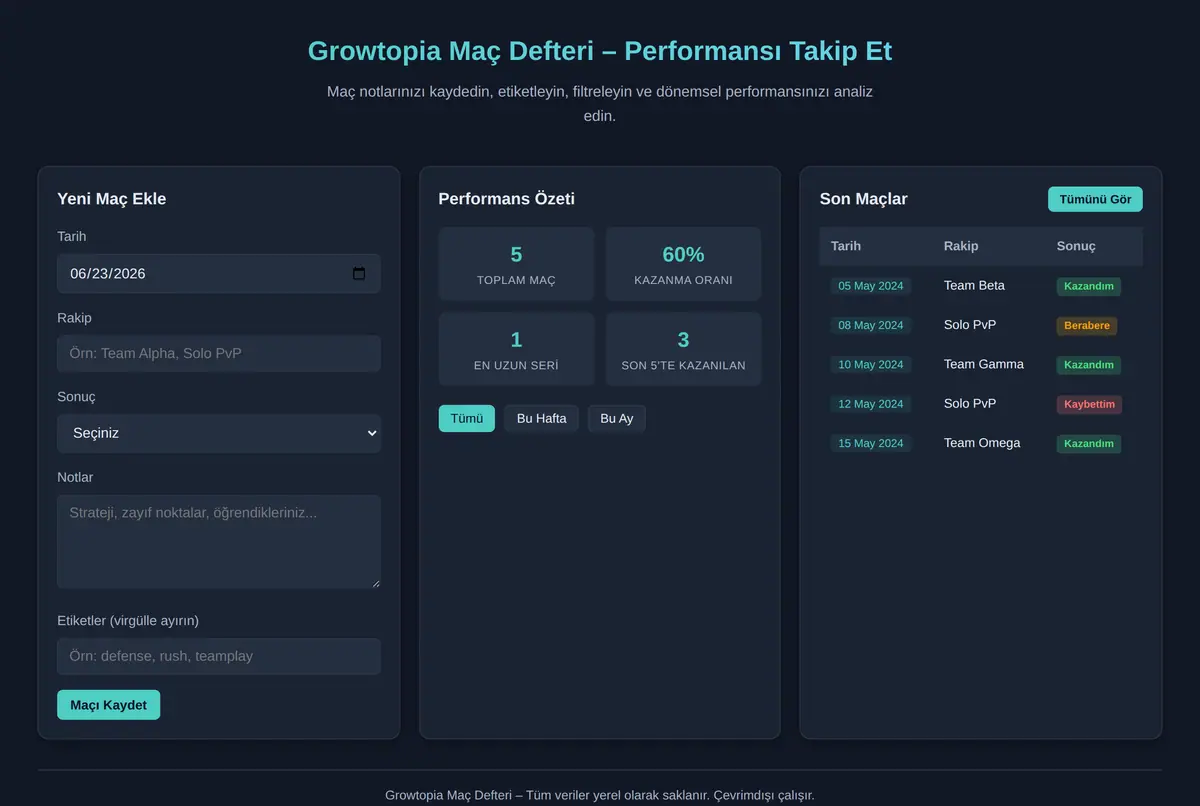Click the footer text about local storage
Screen dimensions: 1200x806
[x=600, y=795]
